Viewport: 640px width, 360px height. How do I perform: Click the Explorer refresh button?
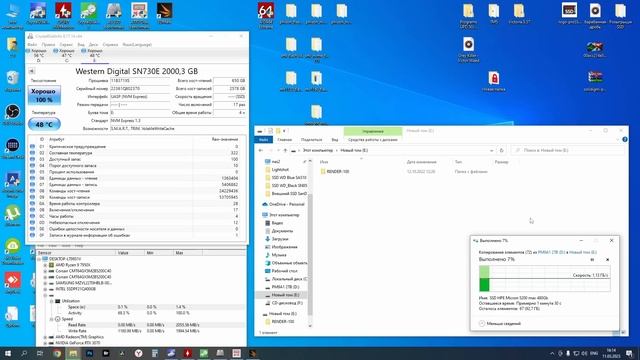(502, 150)
